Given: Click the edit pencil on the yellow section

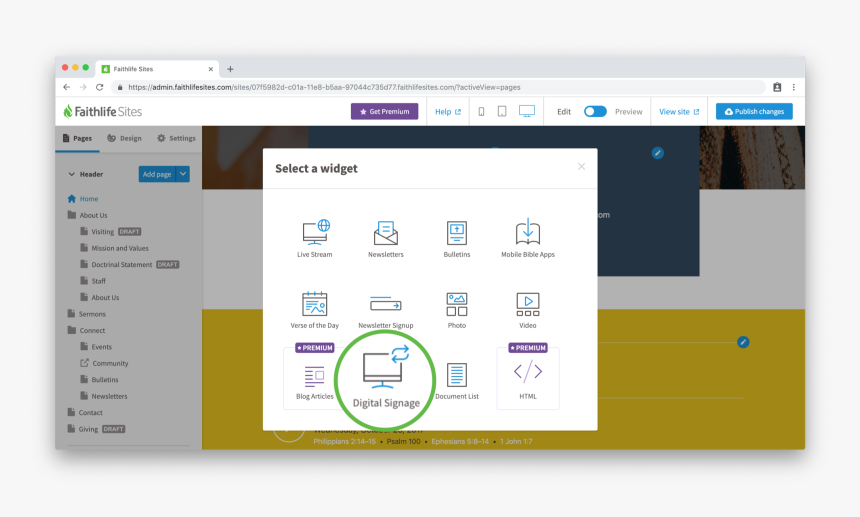Looking at the screenshot, I should (743, 342).
